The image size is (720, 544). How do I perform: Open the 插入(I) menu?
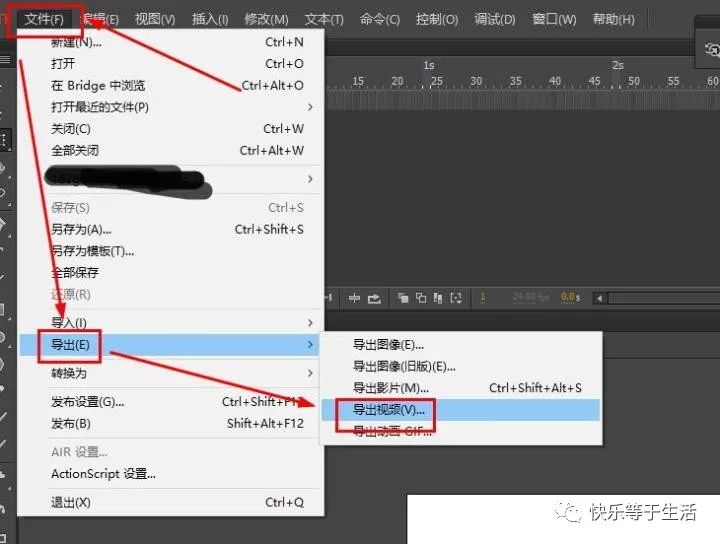click(210, 19)
